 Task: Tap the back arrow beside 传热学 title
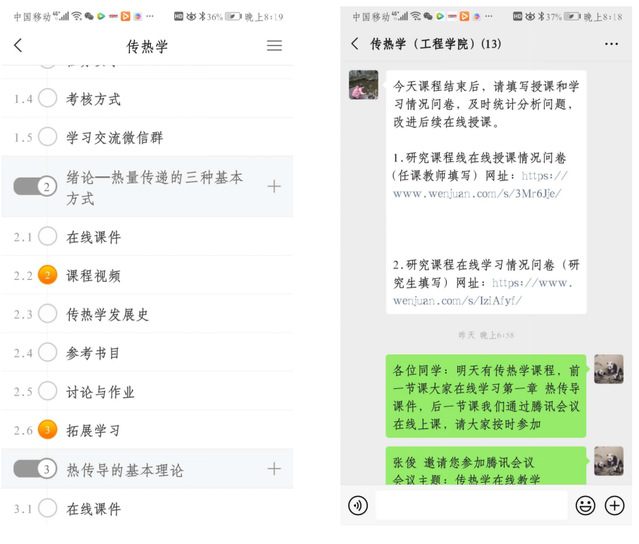click(x=18, y=45)
